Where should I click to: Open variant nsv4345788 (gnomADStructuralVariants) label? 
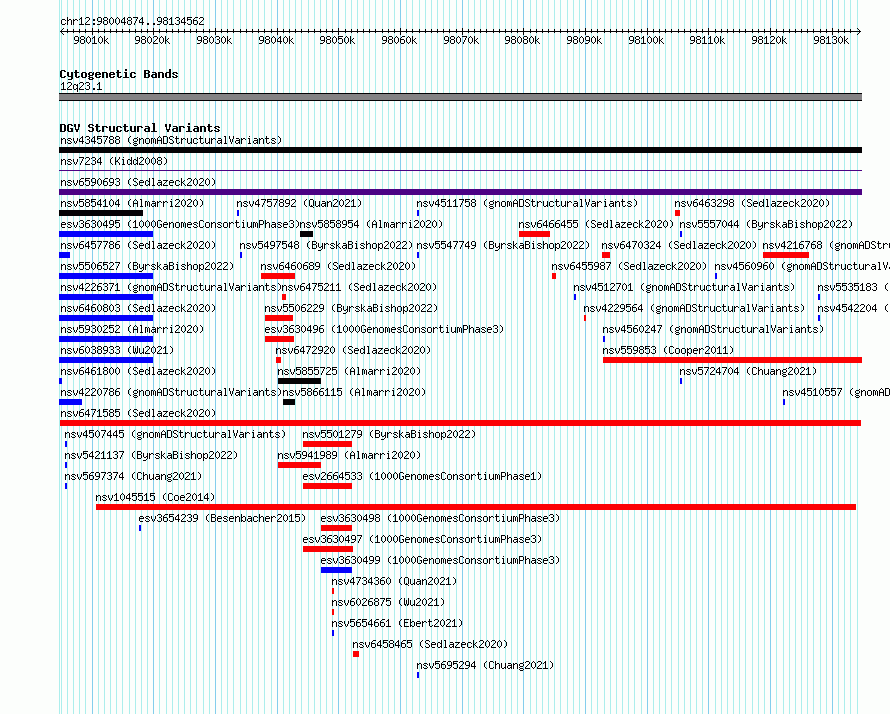171,140
